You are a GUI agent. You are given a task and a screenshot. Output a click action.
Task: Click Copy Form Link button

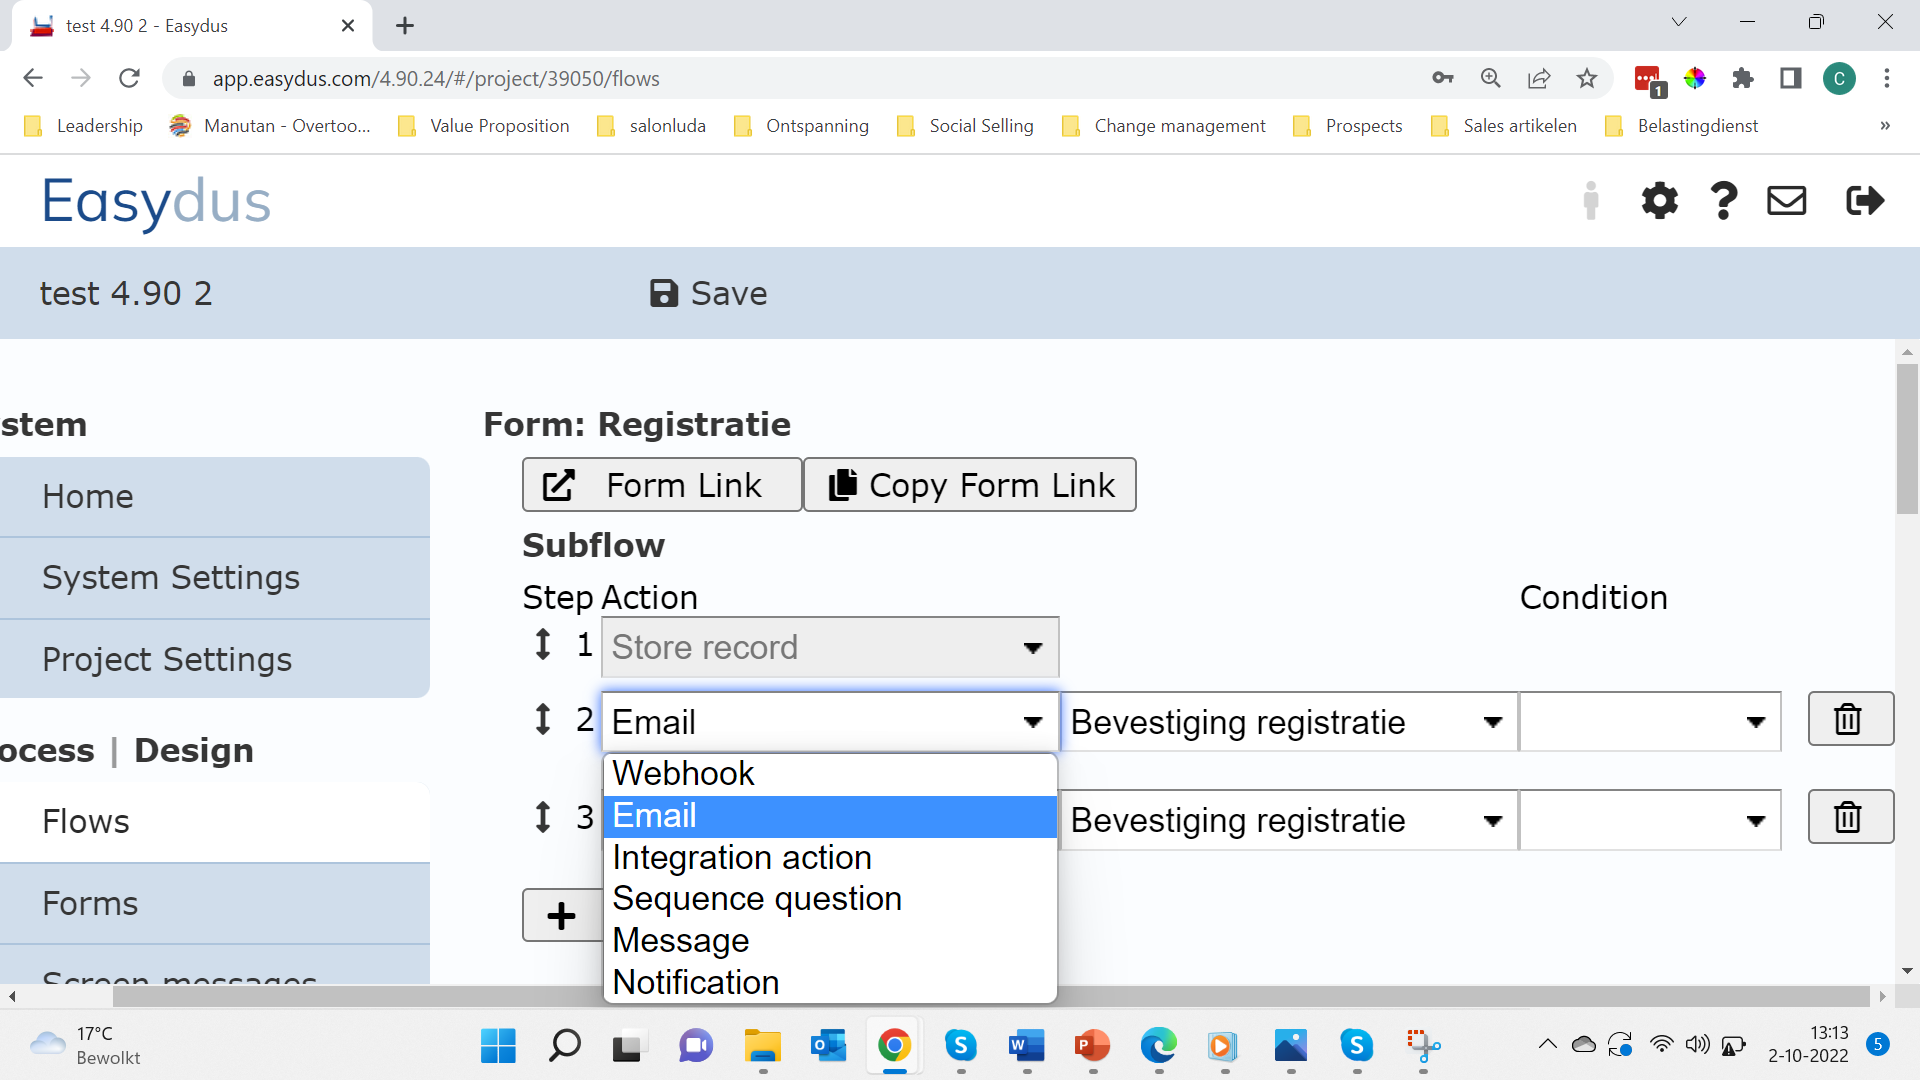[x=970, y=485]
